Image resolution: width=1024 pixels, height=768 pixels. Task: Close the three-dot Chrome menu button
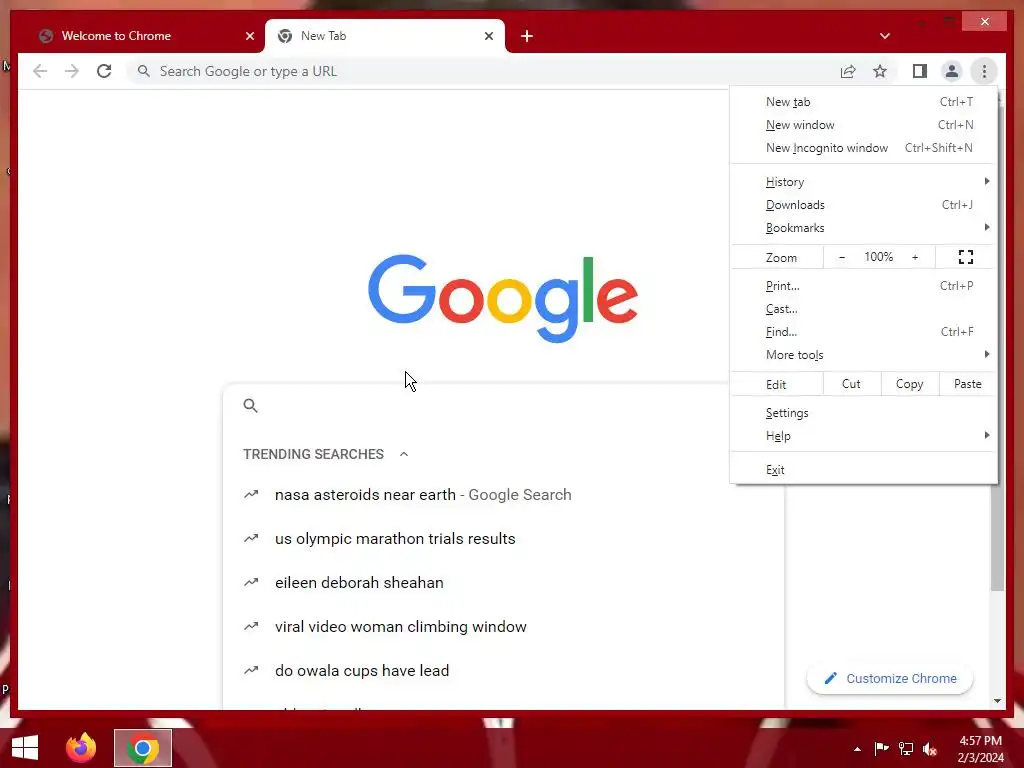pos(984,71)
